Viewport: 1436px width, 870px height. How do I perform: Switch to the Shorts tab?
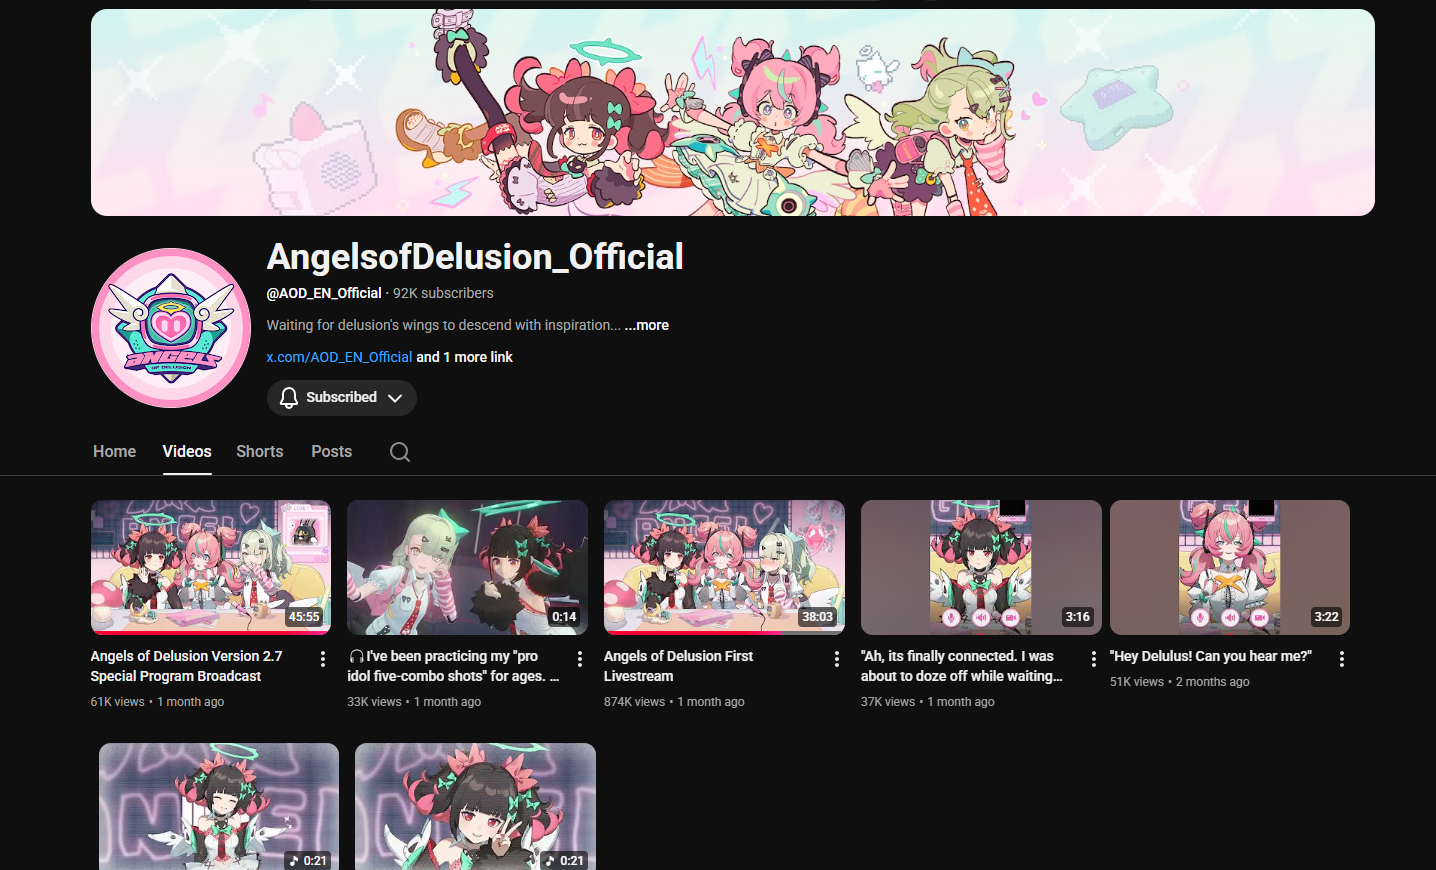click(260, 452)
